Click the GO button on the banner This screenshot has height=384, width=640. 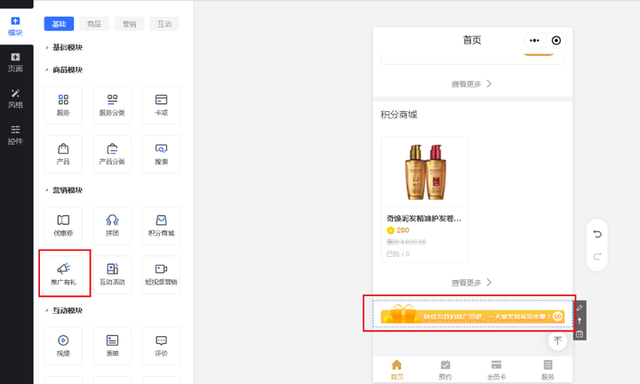pos(558,316)
